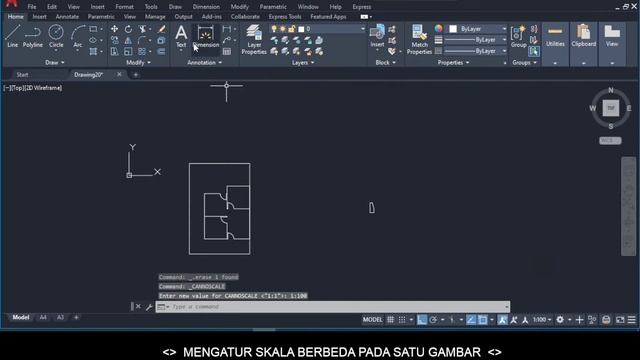Select the Stretch tool
640x360 pixels.
point(115,51)
